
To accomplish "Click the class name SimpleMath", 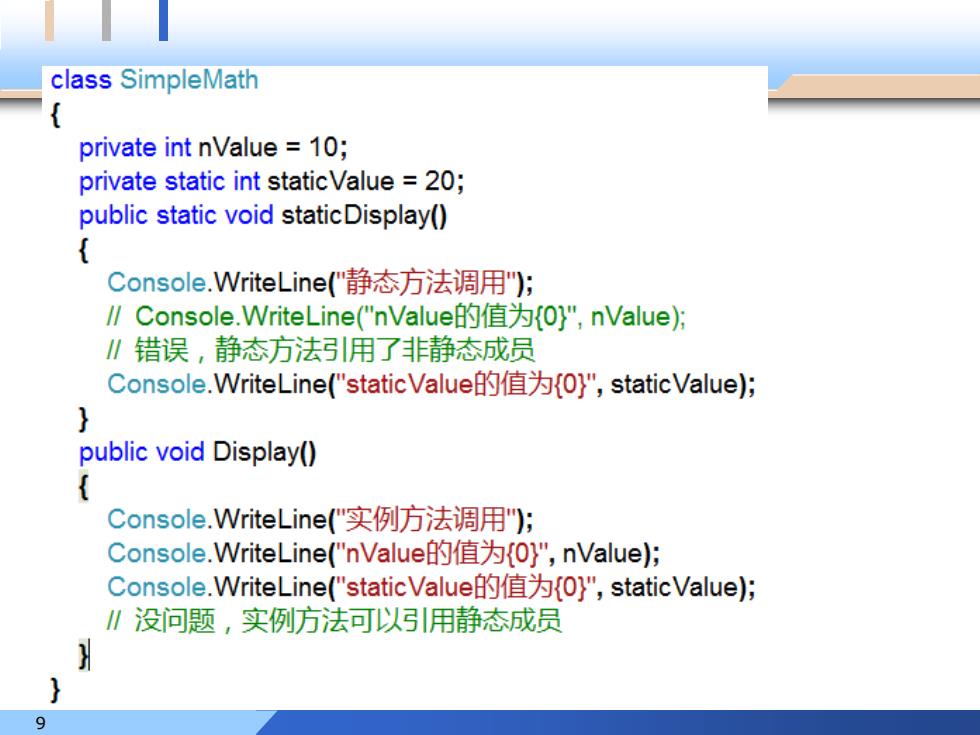I will 189,80.
